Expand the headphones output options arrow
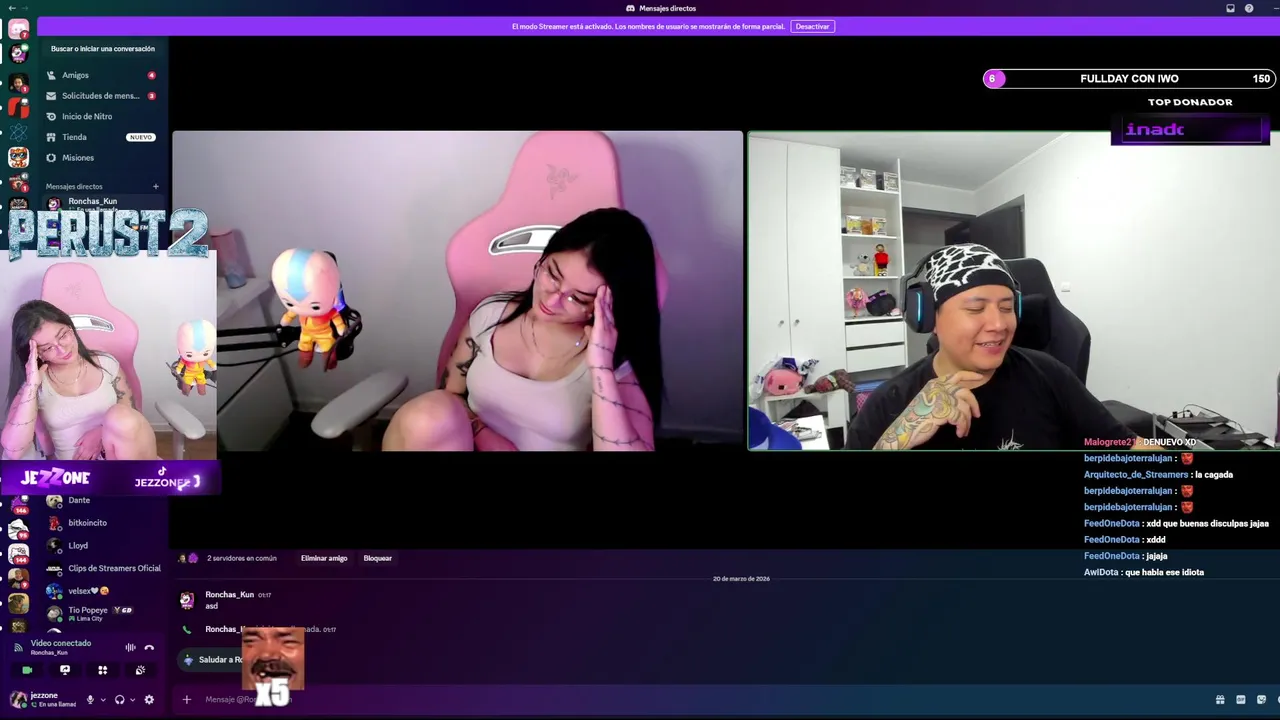 click(x=131, y=700)
